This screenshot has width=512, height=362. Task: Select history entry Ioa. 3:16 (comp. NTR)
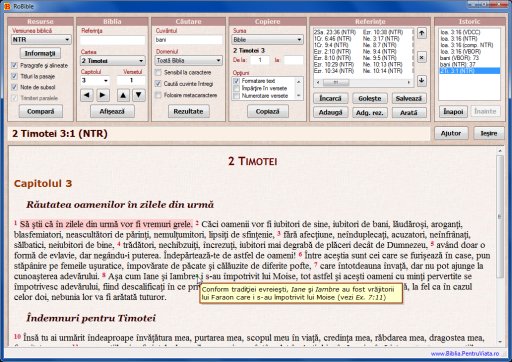466,45
